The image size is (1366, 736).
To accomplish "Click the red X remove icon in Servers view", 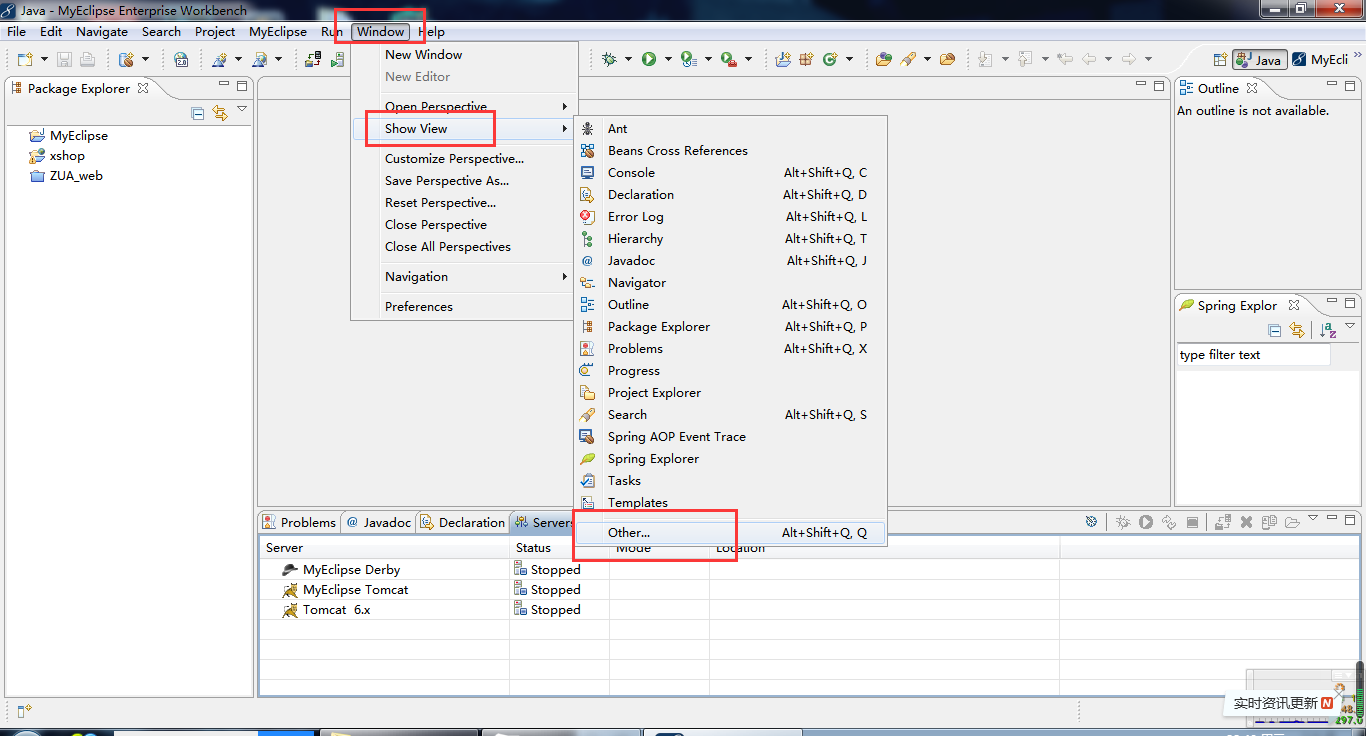I will (1246, 522).
